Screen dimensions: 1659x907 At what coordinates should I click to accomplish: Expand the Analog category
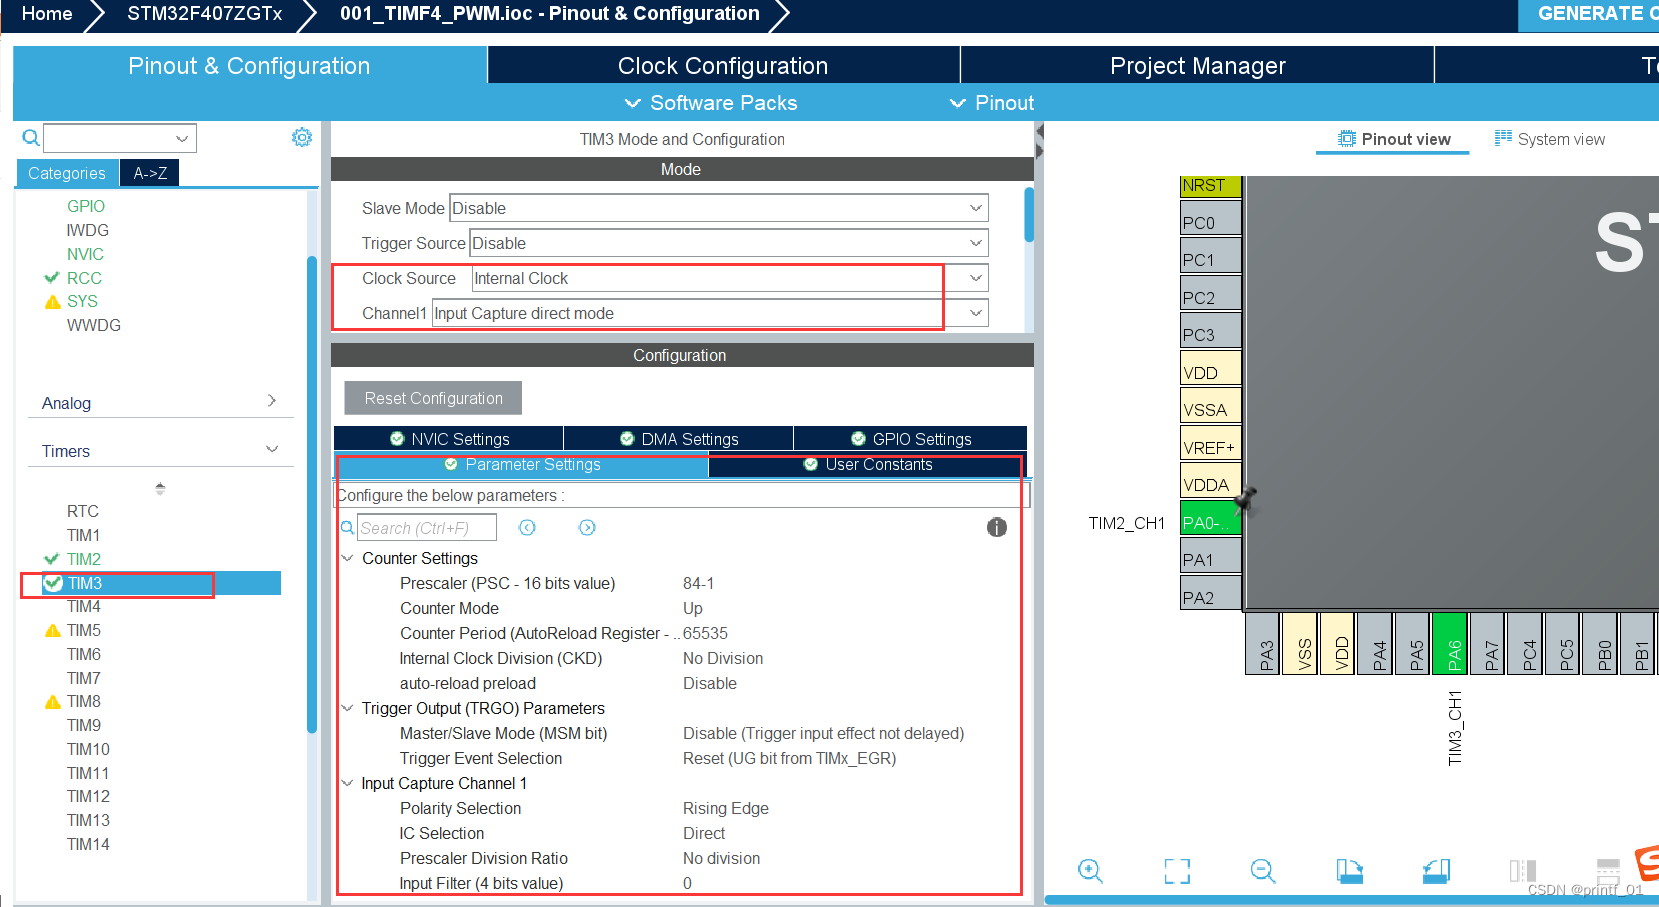[271, 401]
